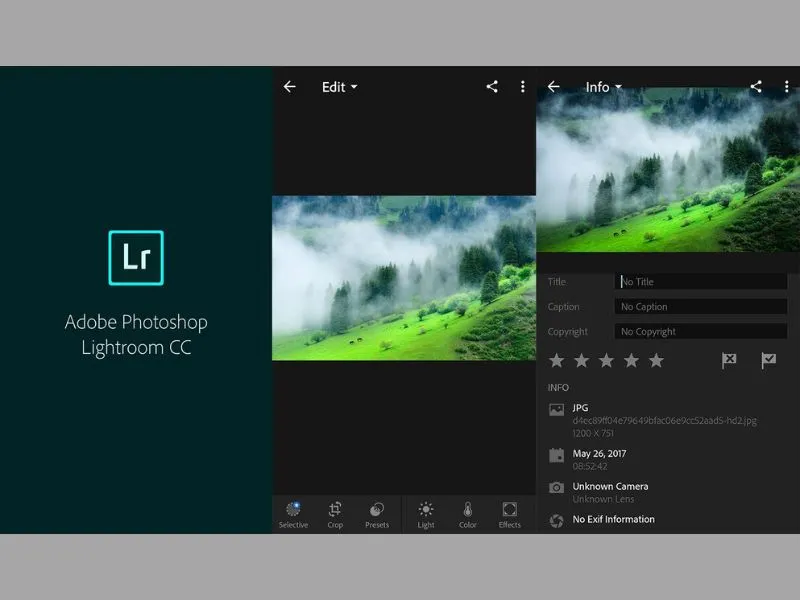This screenshot has width=800, height=600.
Task: Tap the photo in Edit screen
Action: [404, 278]
